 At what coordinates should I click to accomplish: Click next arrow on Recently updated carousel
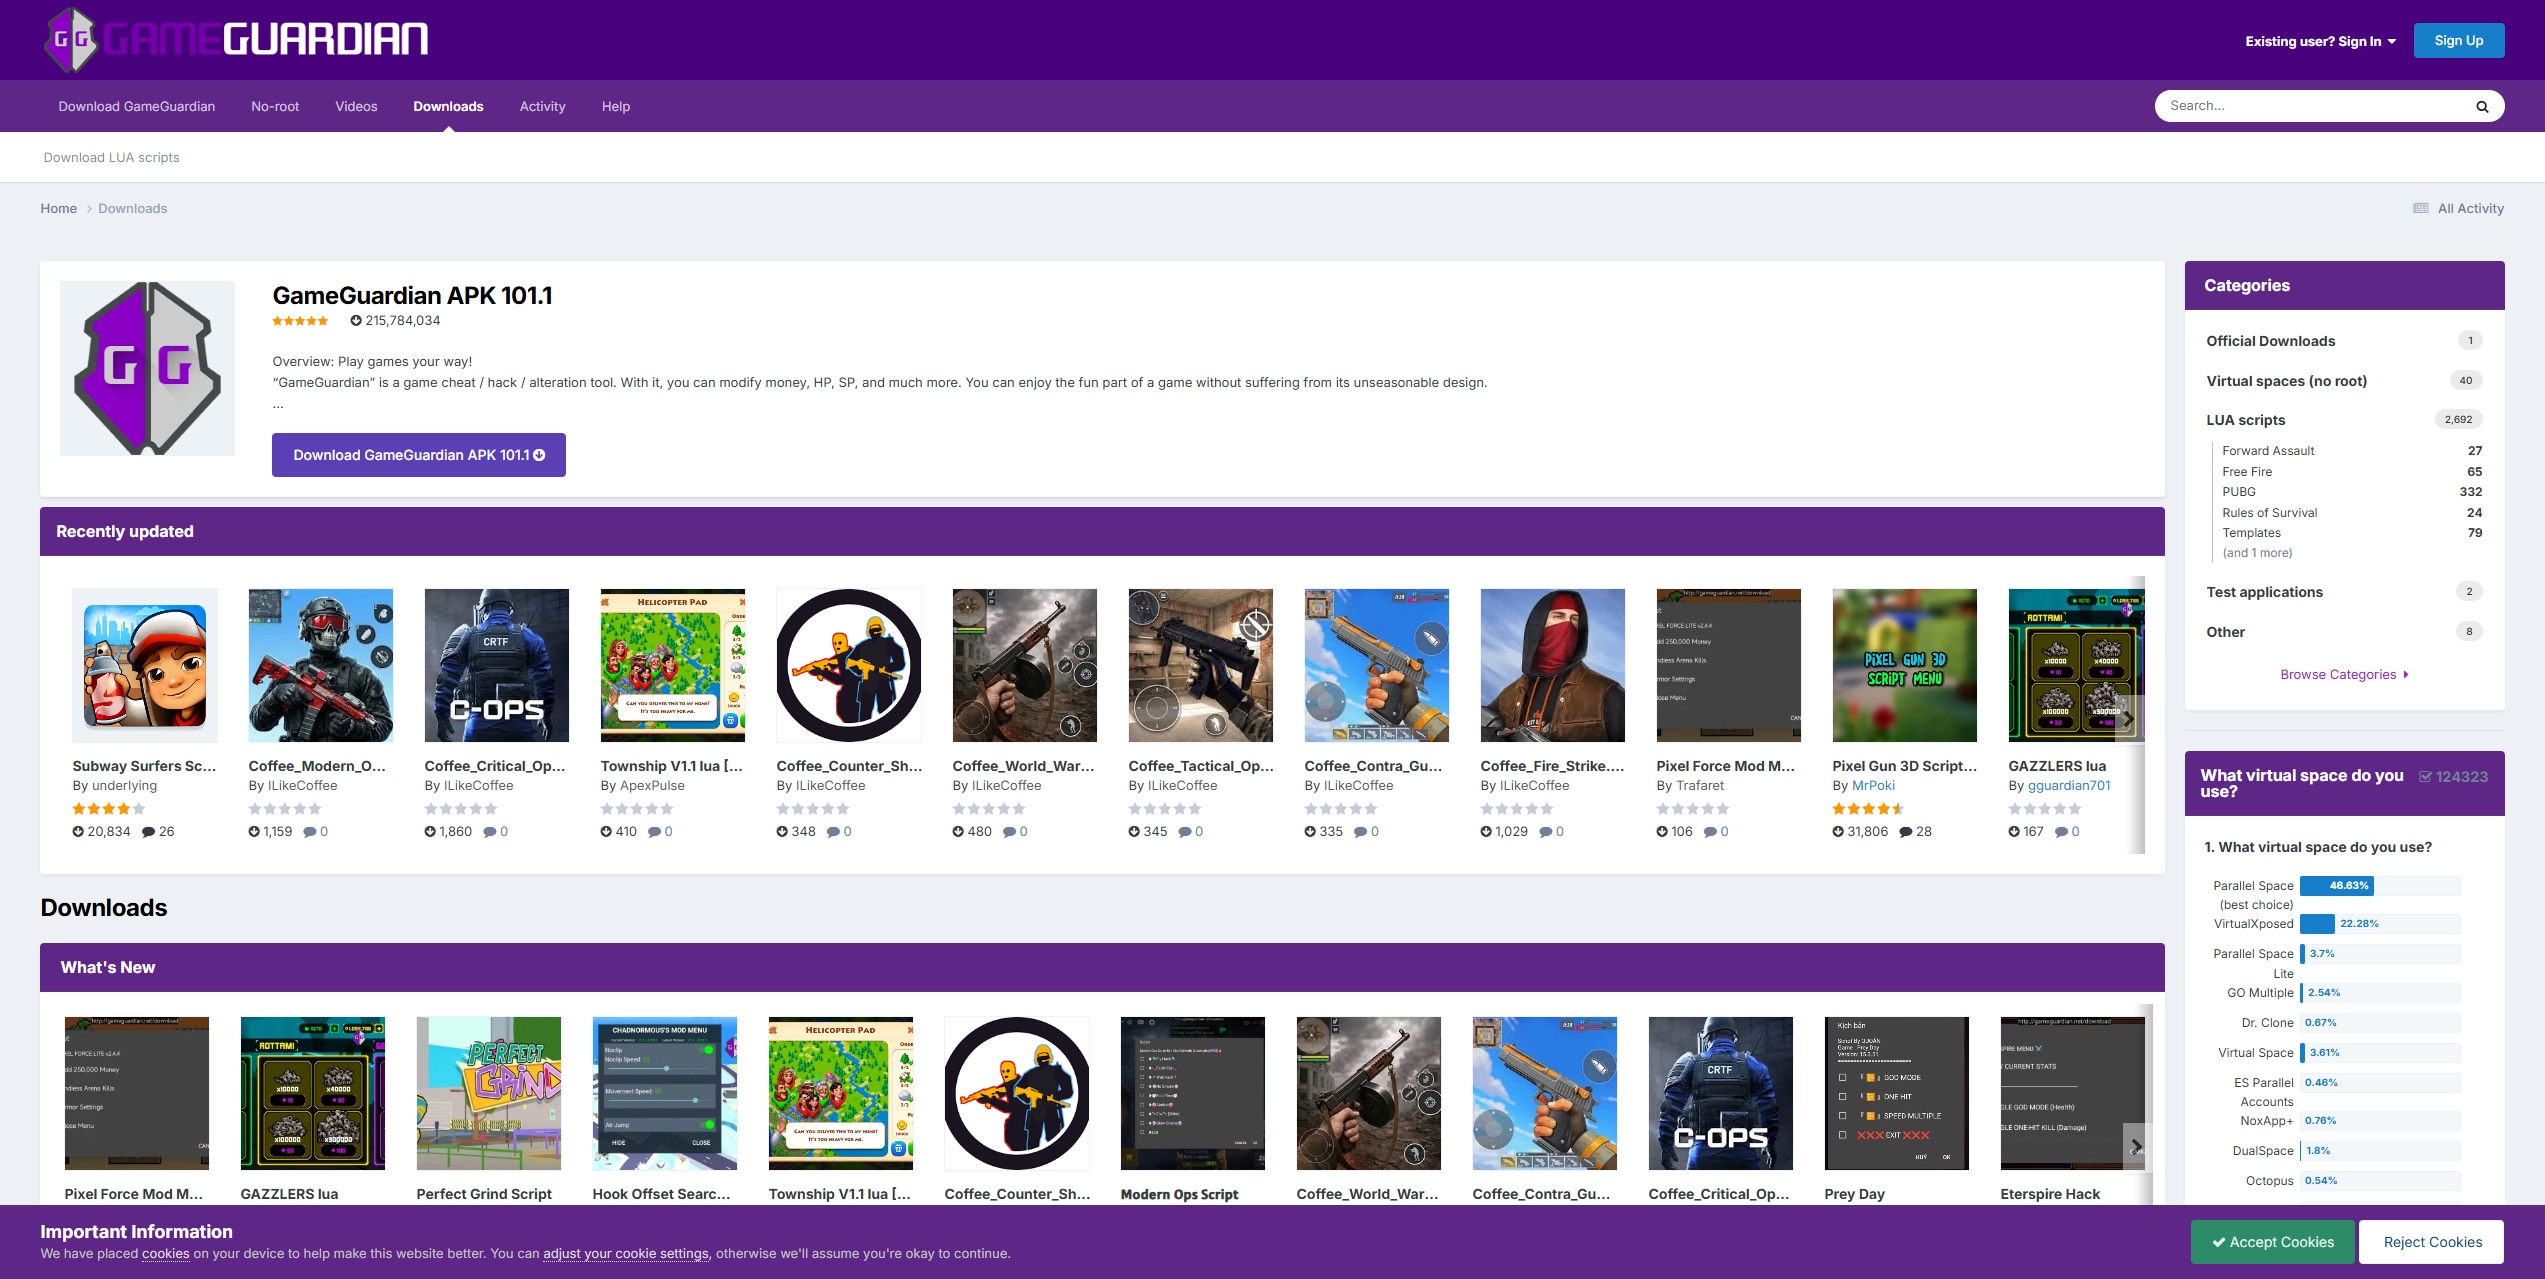[x=2127, y=718]
